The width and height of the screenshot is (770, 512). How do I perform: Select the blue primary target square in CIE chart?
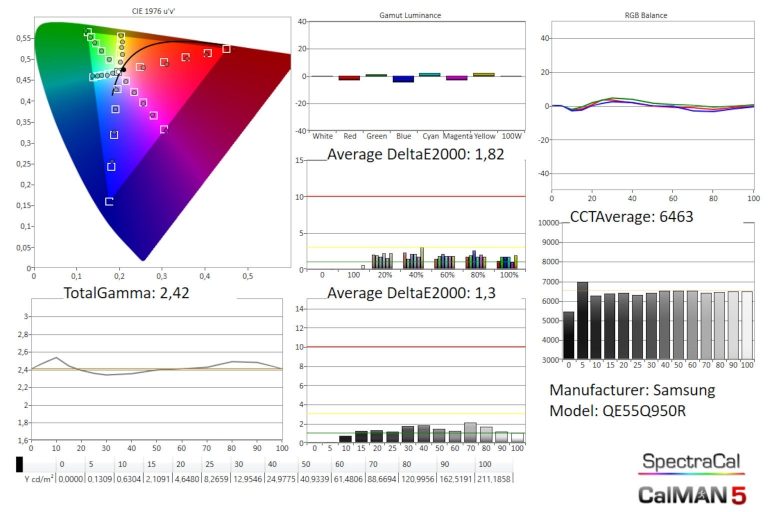click(109, 202)
